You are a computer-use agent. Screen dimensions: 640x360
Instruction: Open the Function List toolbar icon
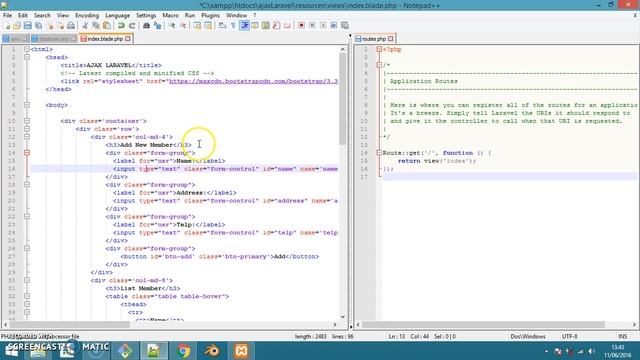coord(276,26)
